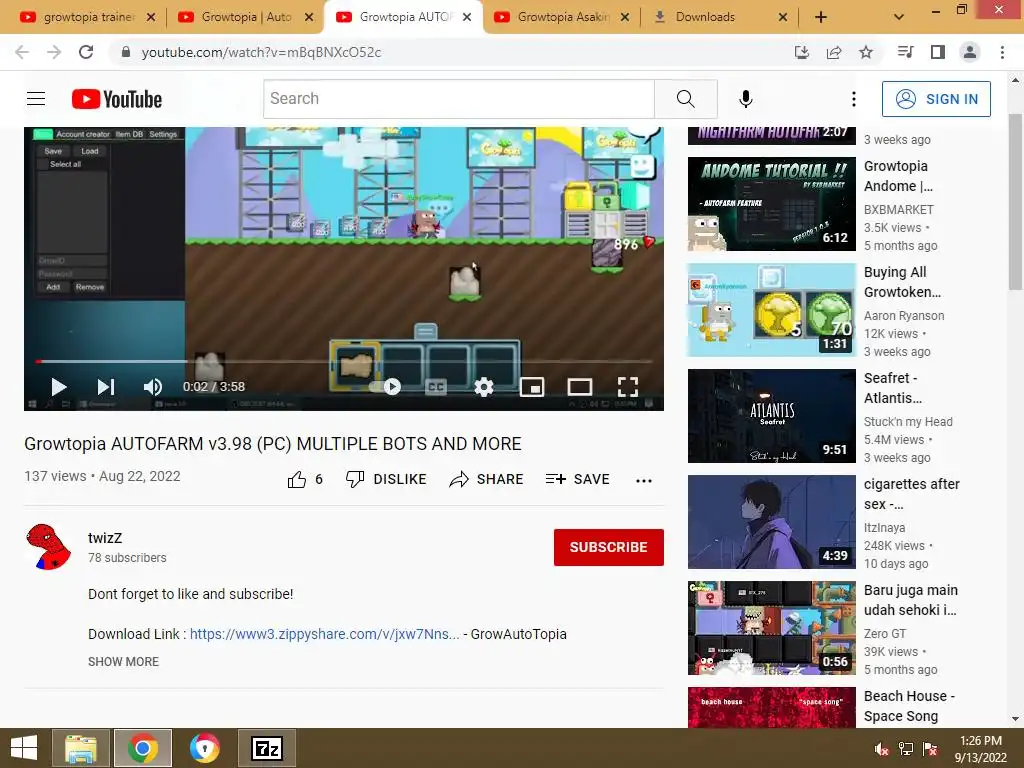1024x768 pixels.
Task: Click the SIGN IN button
Action: [936, 99]
